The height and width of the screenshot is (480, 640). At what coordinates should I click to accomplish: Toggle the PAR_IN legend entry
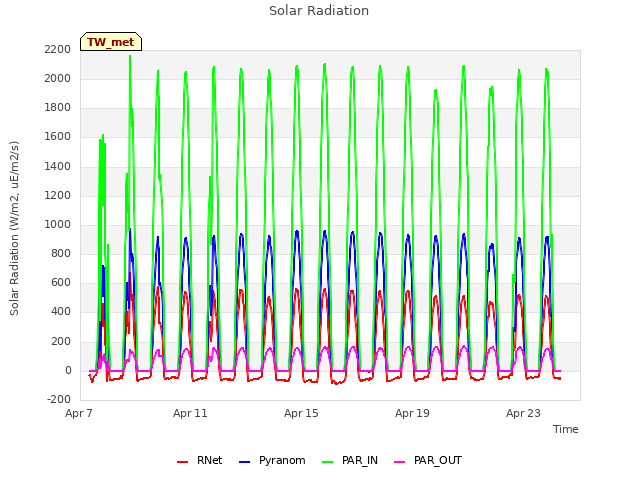click(x=350, y=461)
